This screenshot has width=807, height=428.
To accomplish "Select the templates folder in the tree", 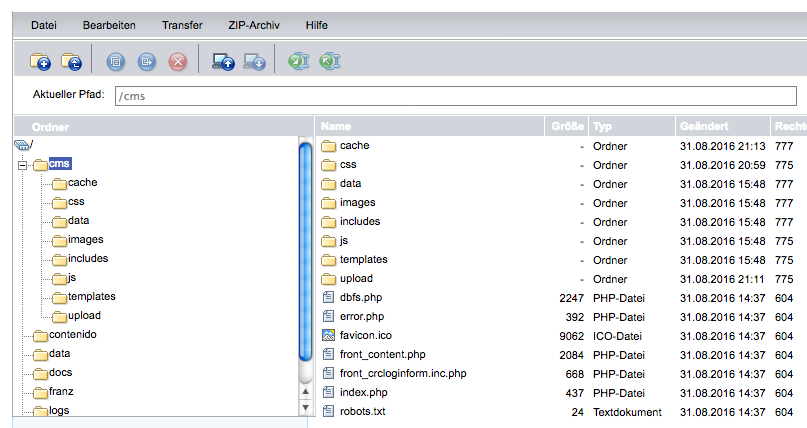I will coord(91,296).
